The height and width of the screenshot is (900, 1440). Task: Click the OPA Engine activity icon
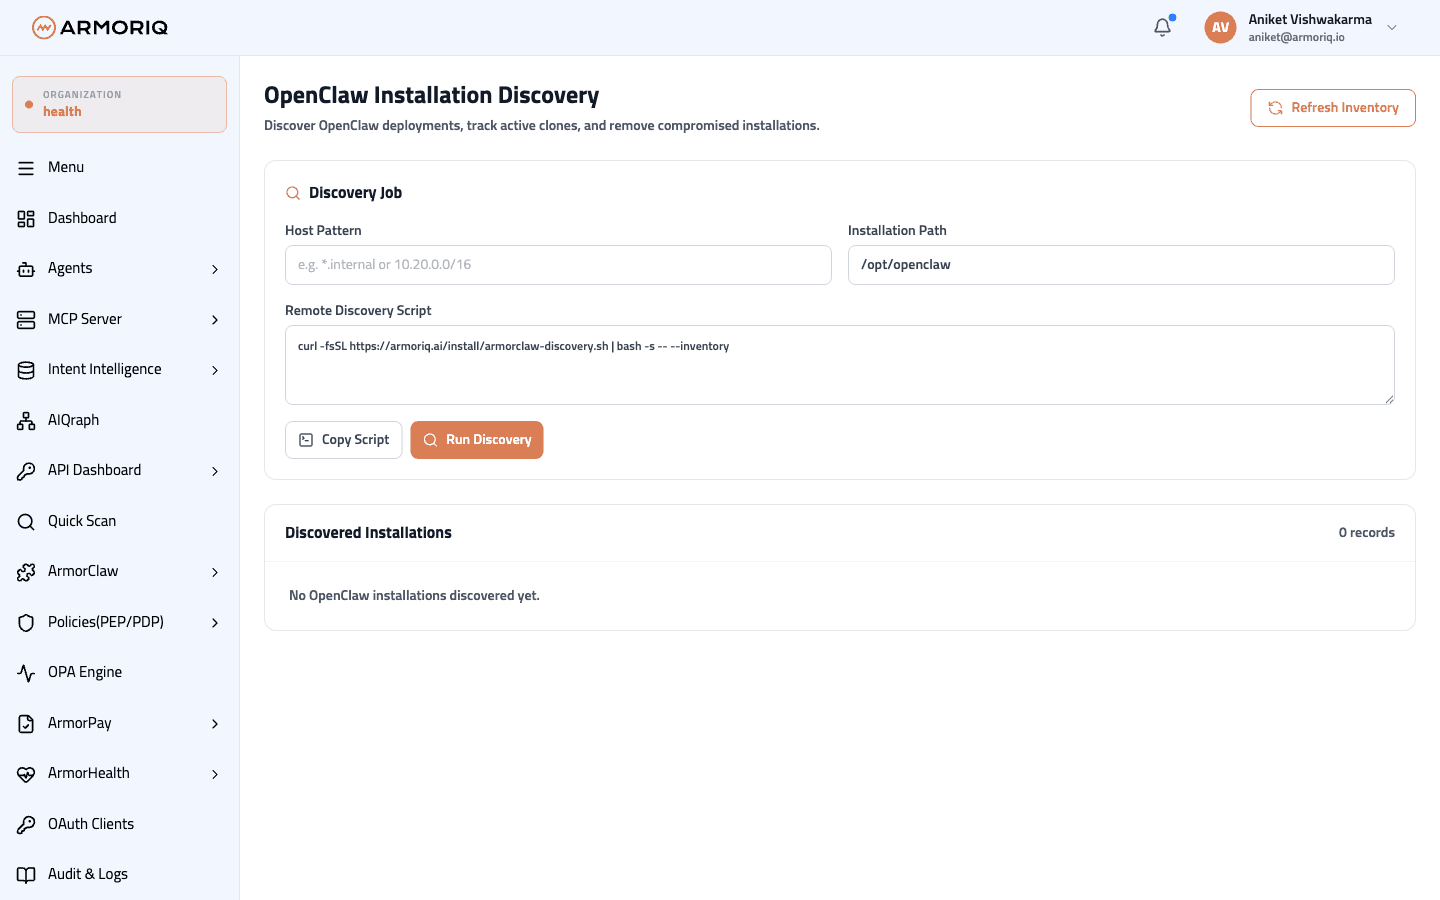click(x=26, y=673)
